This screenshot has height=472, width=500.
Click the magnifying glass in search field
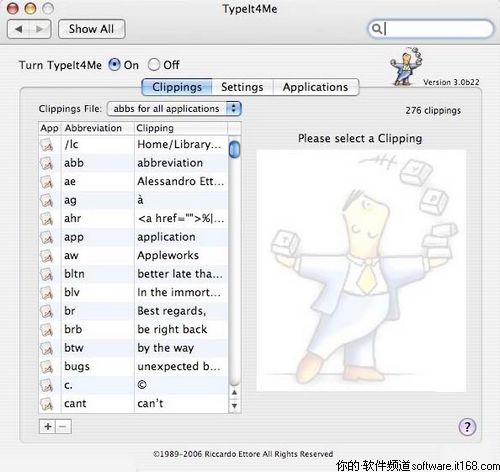(377, 29)
